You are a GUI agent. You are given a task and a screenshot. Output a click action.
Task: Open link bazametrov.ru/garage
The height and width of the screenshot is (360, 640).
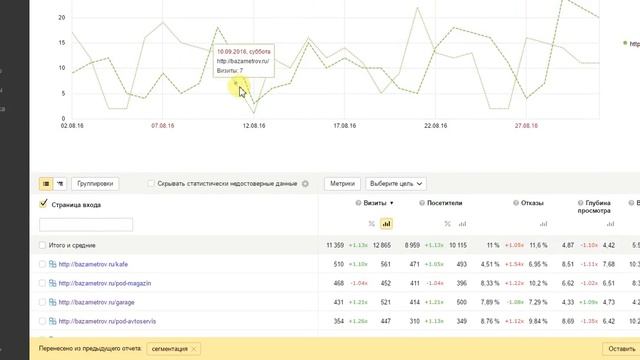[x=96, y=302]
